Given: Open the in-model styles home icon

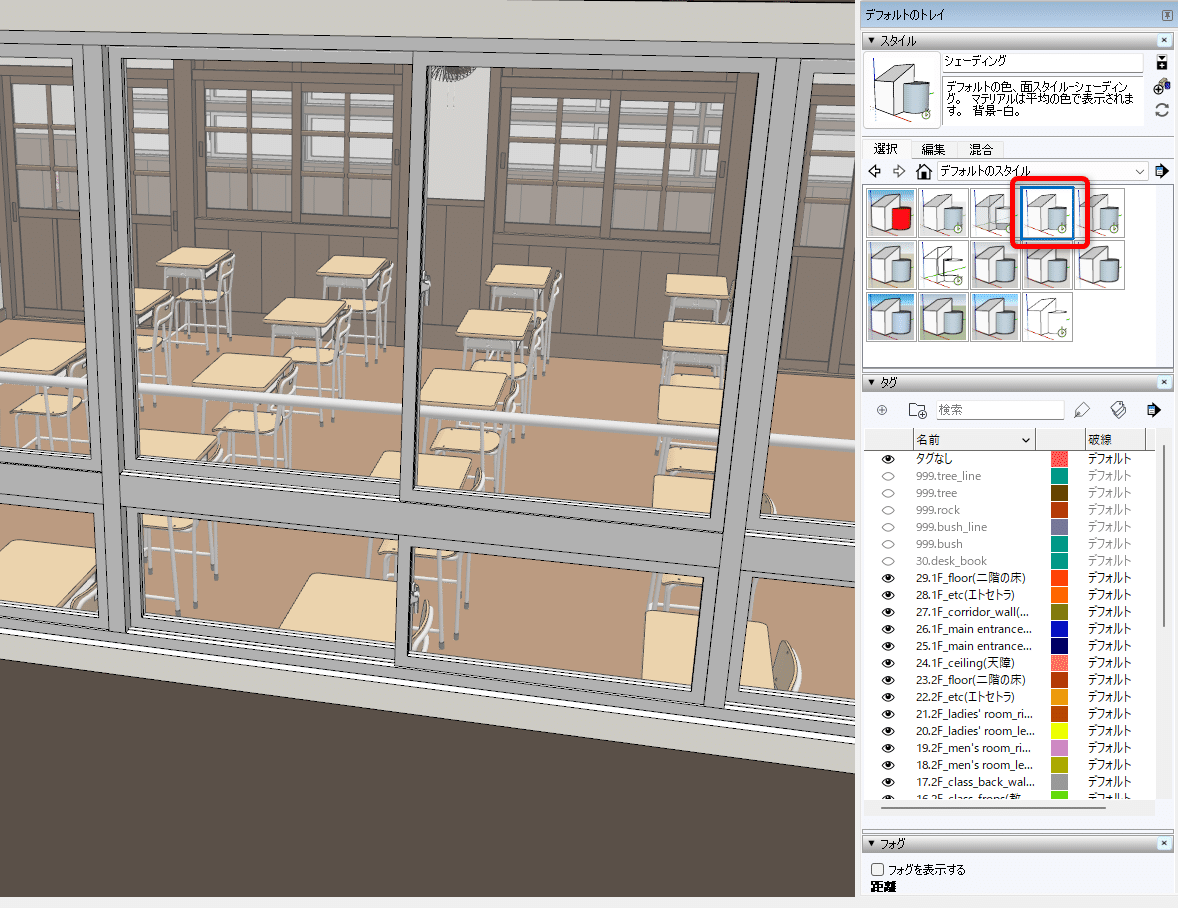Looking at the screenshot, I should click(x=924, y=171).
